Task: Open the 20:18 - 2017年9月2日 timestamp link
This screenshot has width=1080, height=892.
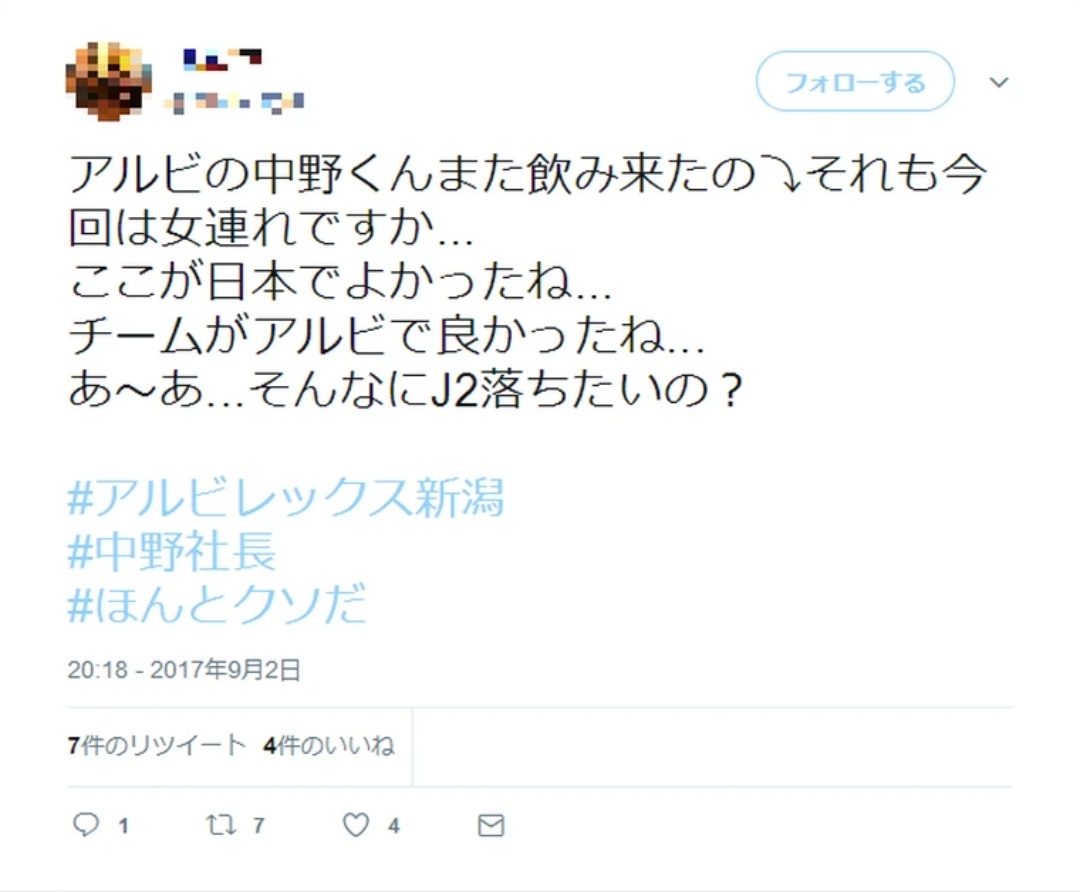Action: point(184,670)
